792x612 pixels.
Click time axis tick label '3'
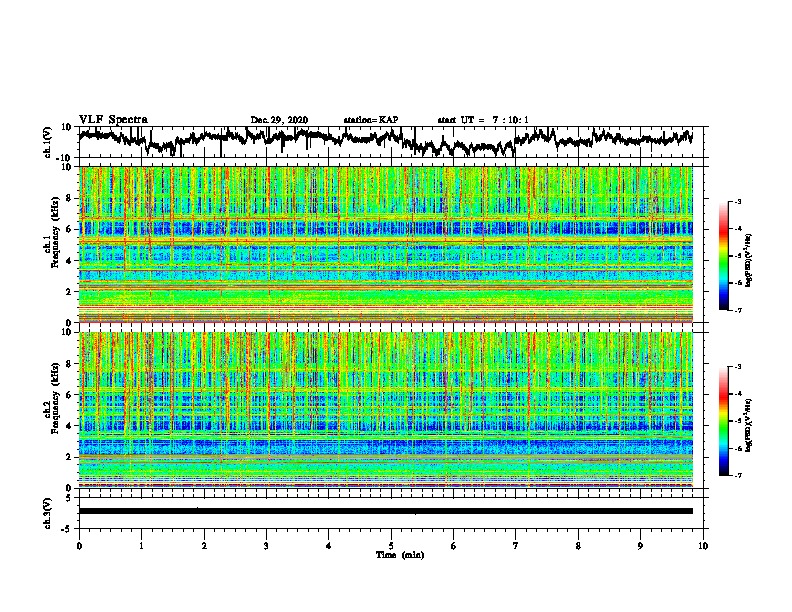click(x=266, y=546)
